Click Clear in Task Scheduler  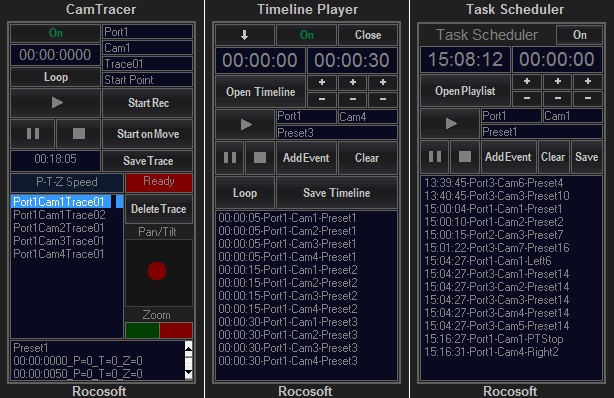[x=553, y=157]
